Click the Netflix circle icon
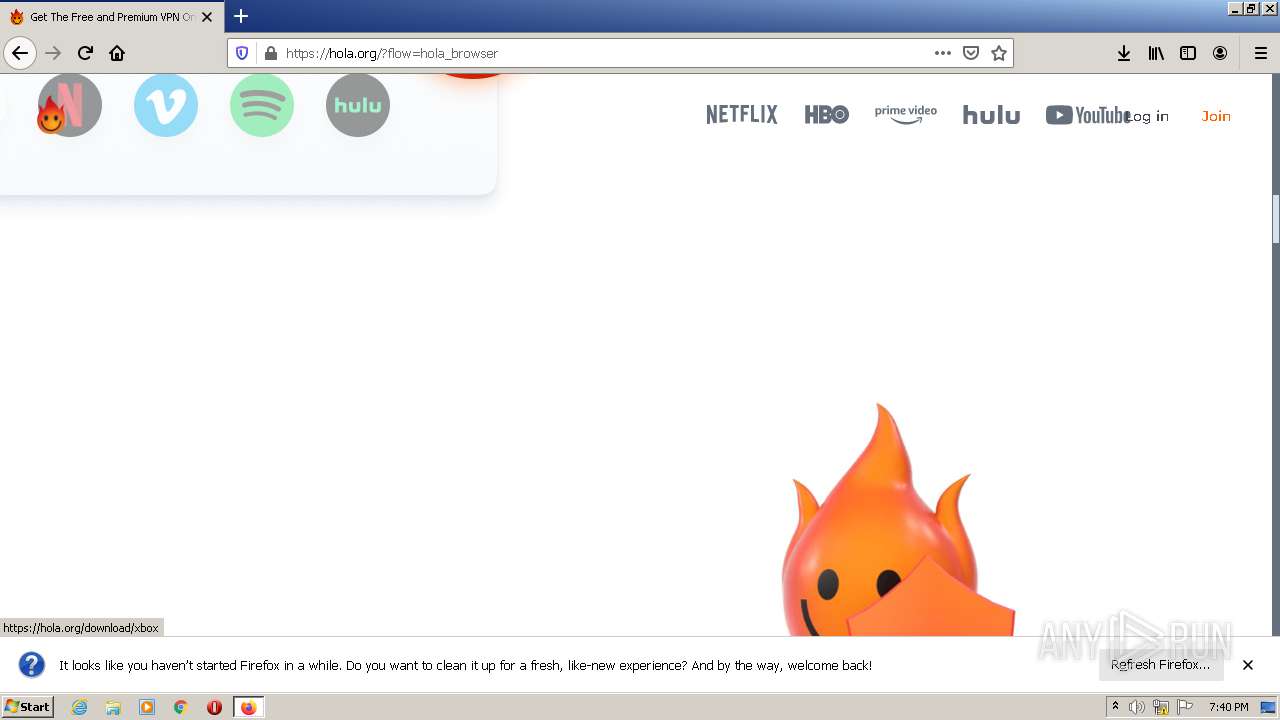Viewport: 1280px width, 720px height. tap(70, 105)
